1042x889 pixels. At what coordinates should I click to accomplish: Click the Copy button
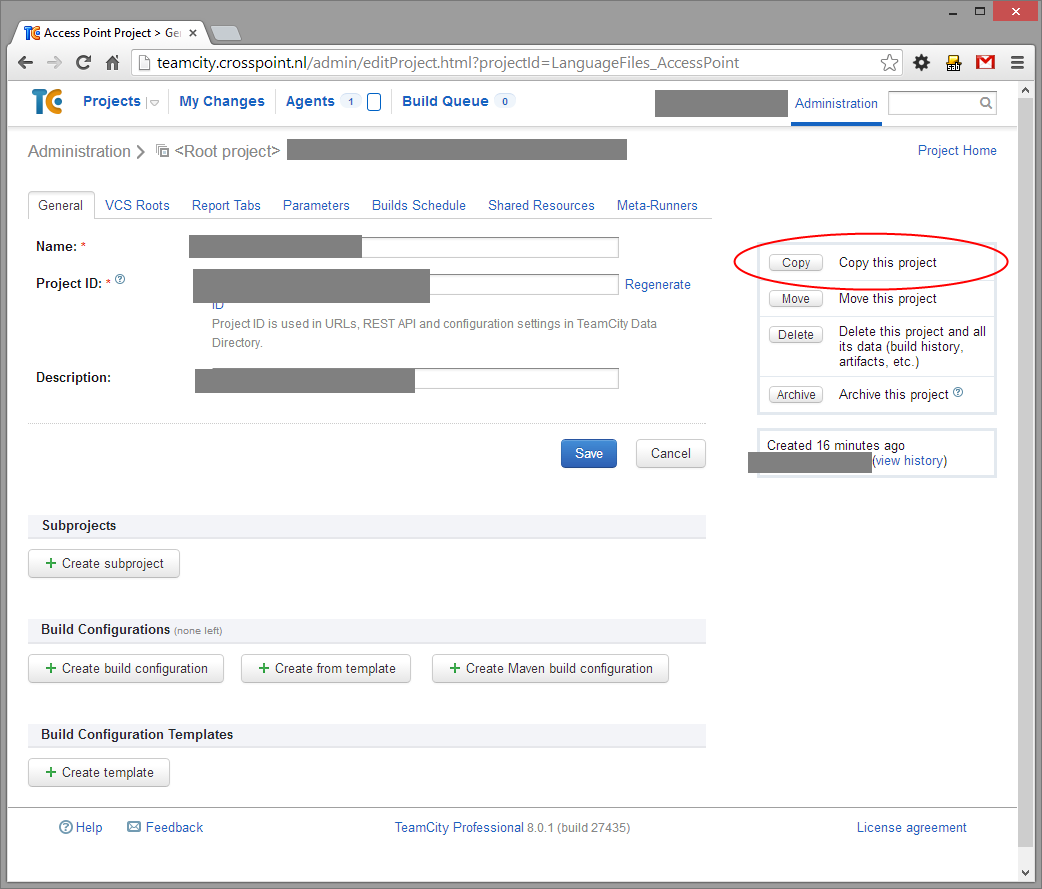(795, 262)
